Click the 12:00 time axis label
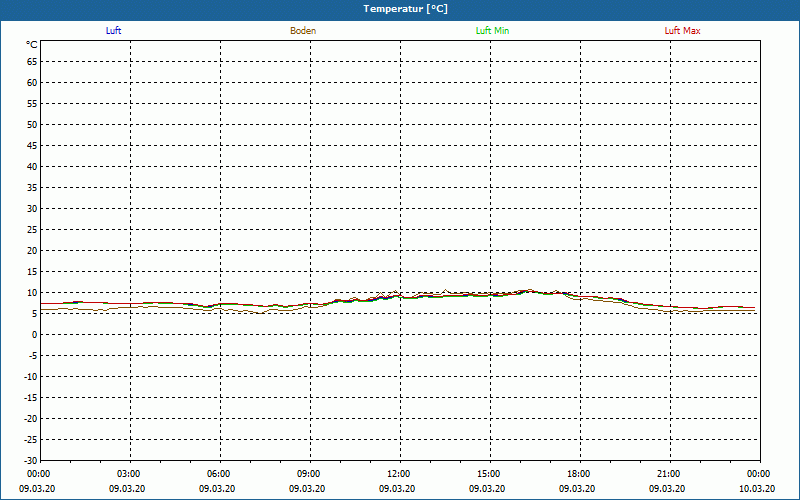This screenshot has width=800, height=500. pyautogui.click(x=398, y=474)
